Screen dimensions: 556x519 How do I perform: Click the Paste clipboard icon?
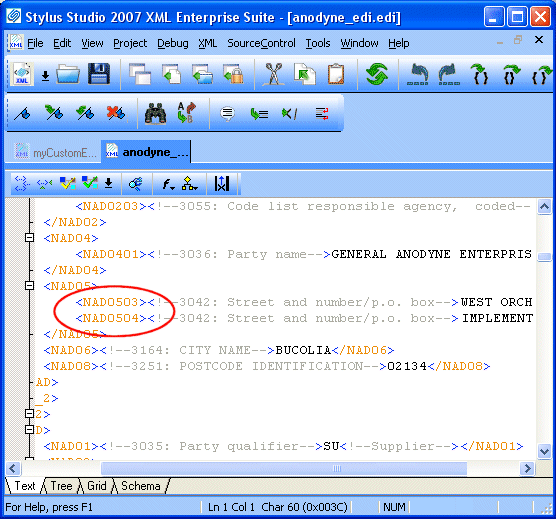pyautogui.click(x=335, y=74)
